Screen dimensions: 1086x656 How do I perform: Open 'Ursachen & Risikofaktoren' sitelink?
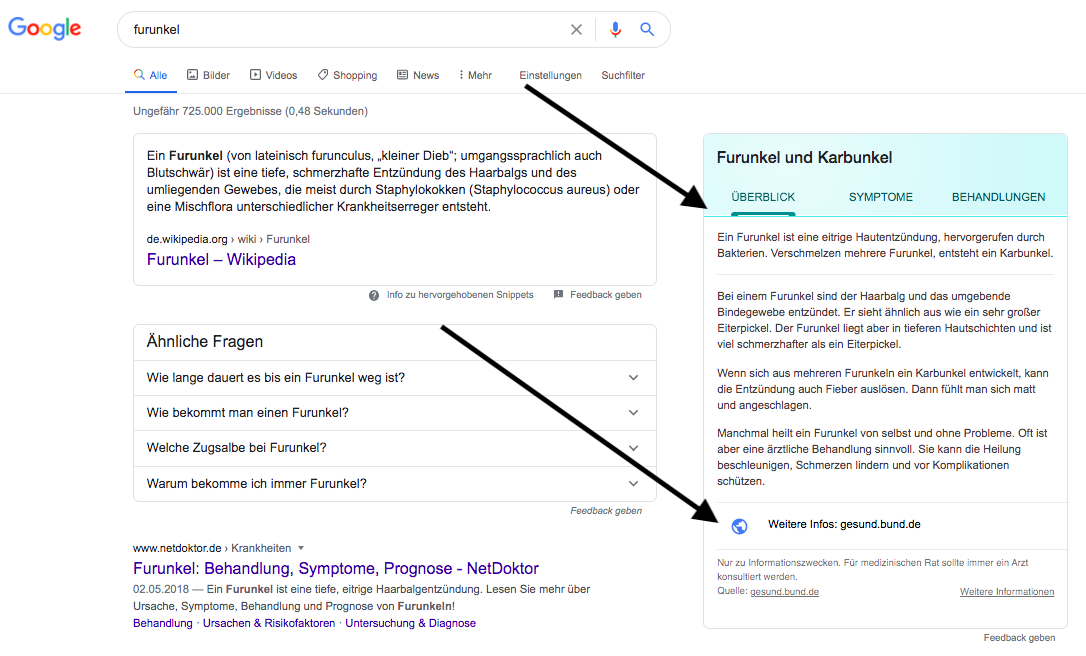tap(269, 623)
